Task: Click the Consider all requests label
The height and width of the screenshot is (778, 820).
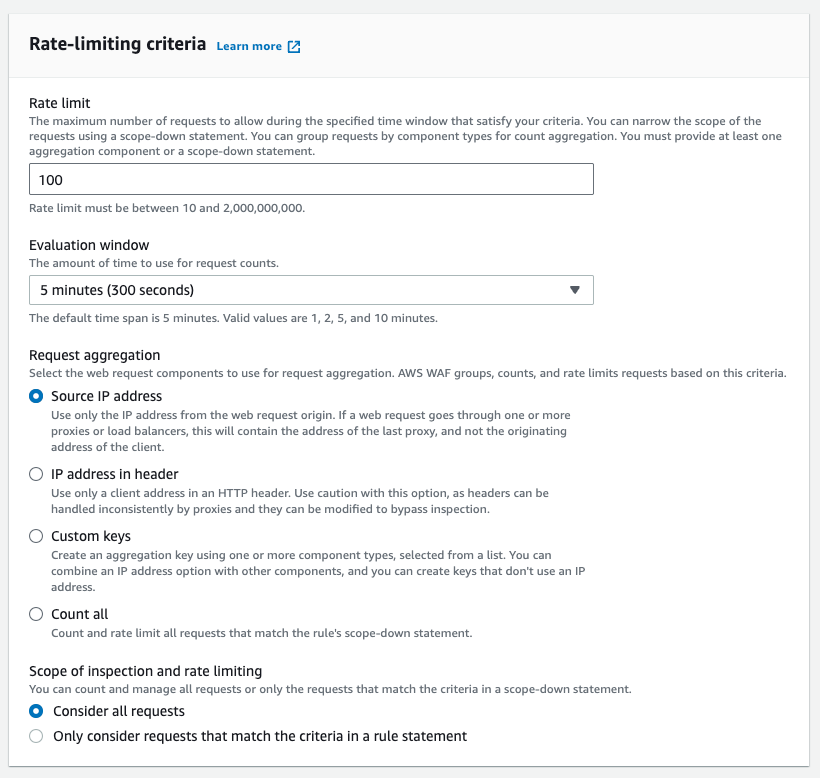Action: click(119, 711)
